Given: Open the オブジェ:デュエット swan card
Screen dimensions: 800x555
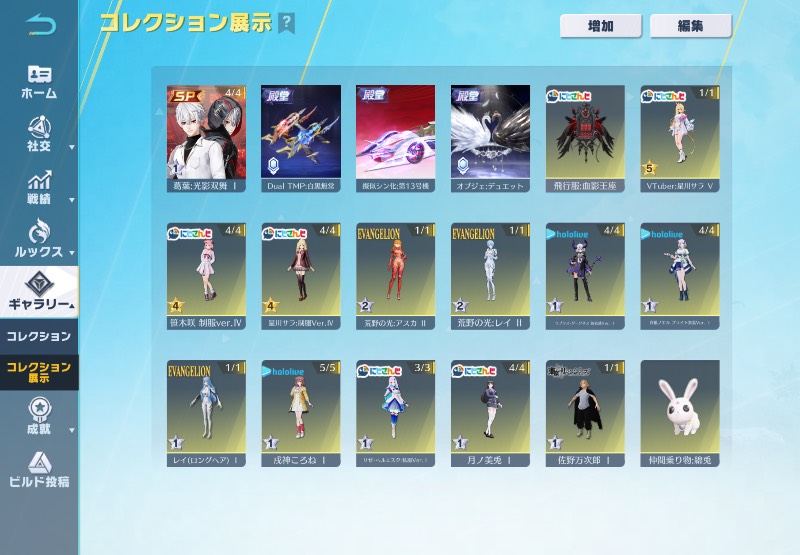Looking at the screenshot, I should [x=490, y=139].
